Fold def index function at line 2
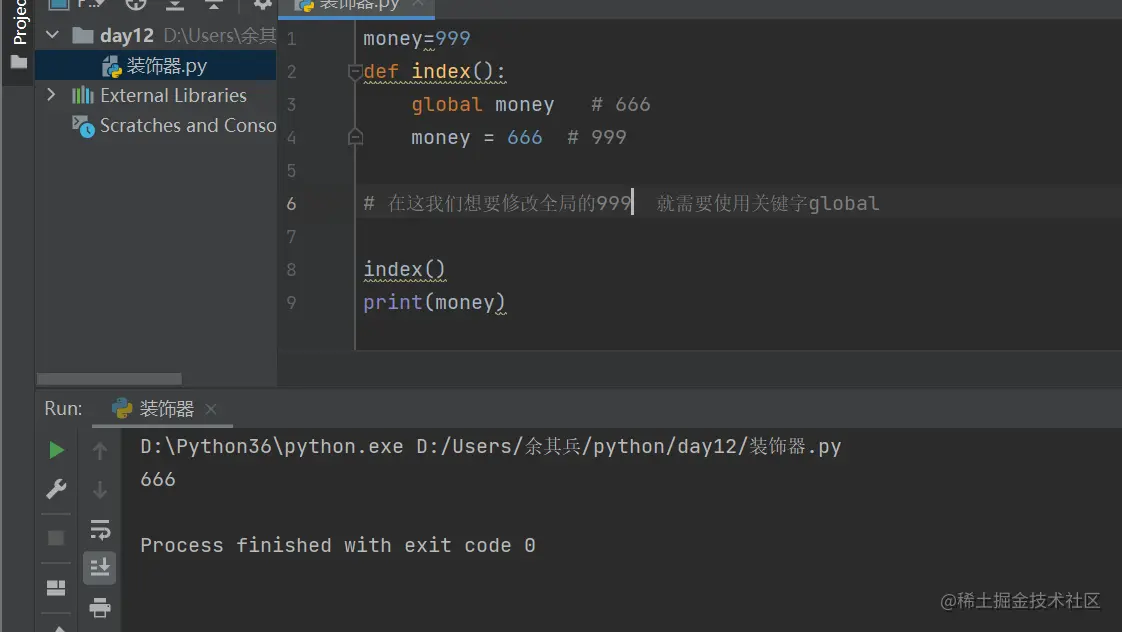The image size is (1122, 632). click(x=355, y=72)
